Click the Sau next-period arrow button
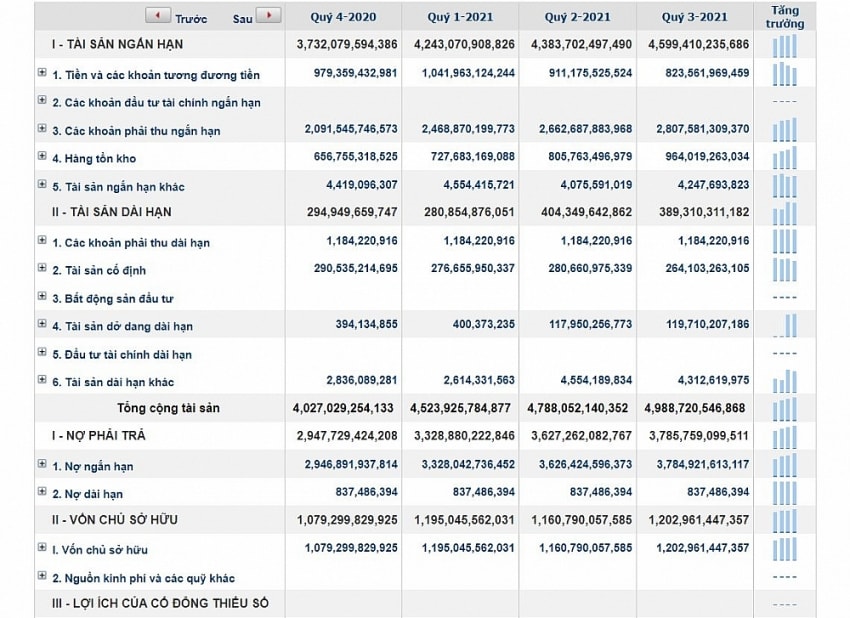 [x=268, y=16]
